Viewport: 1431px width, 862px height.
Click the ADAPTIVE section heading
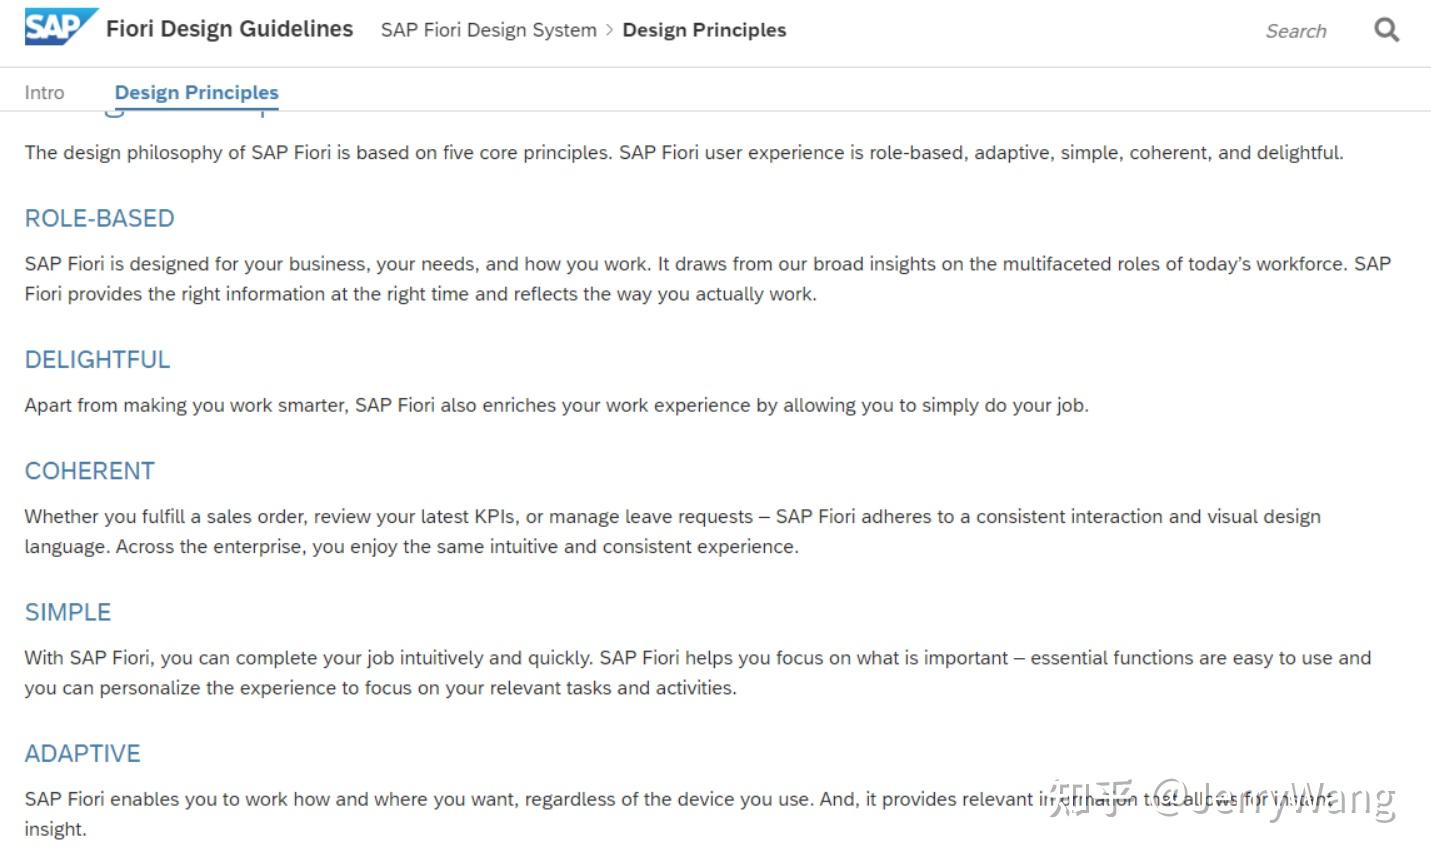pyautogui.click(x=82, y=753)
